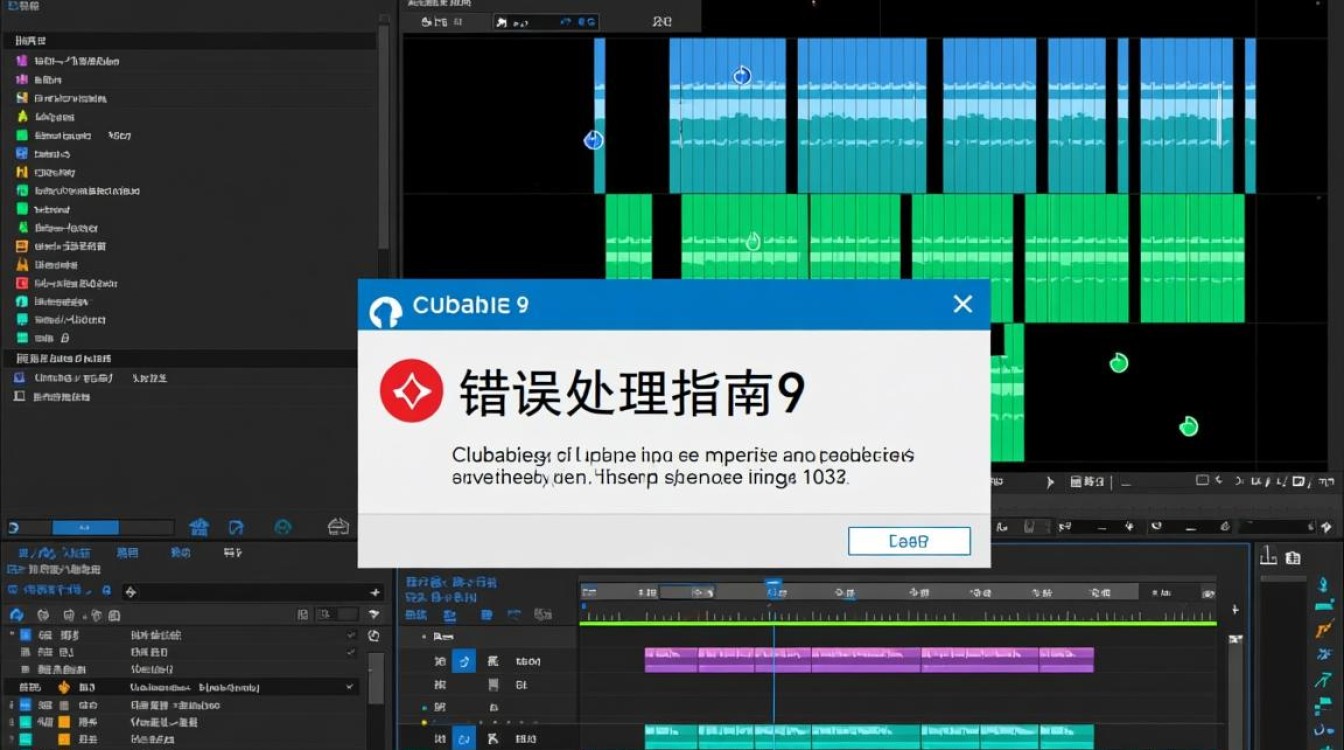
Task: Toggle the checkmark on the first inspector row
Action: coord(350,636)
